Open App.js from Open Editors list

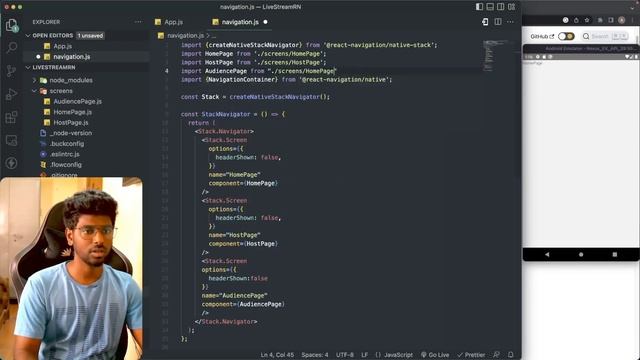[x=62, y=46]
